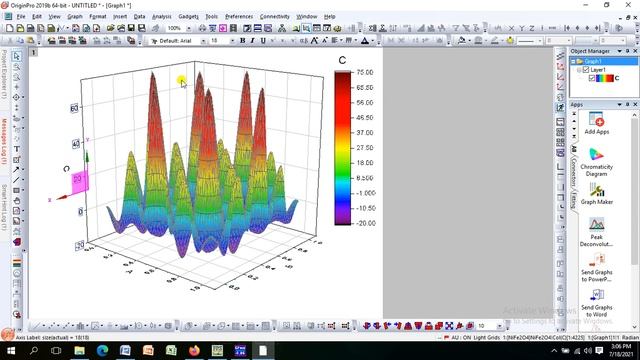The height and width of the screenshot is (360, 640).
Task: Open Apps panel options arrow
Action: click(x=619, y=104)
